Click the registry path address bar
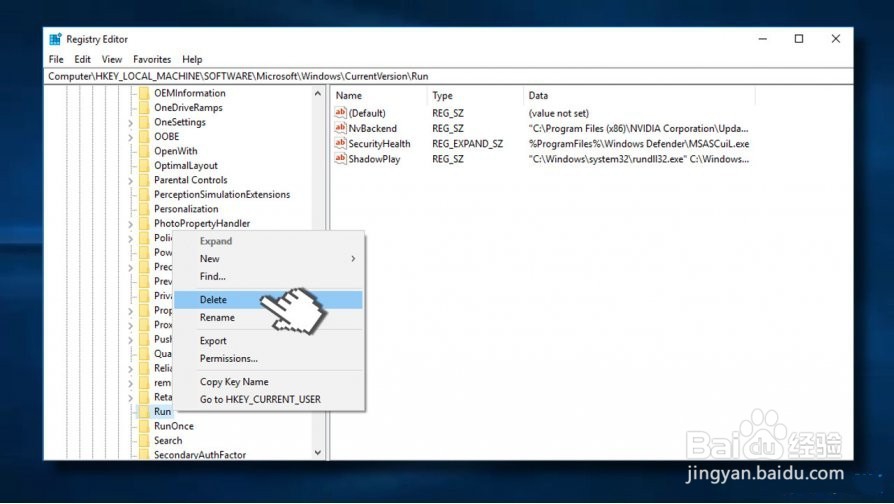 tap(448, 76)
